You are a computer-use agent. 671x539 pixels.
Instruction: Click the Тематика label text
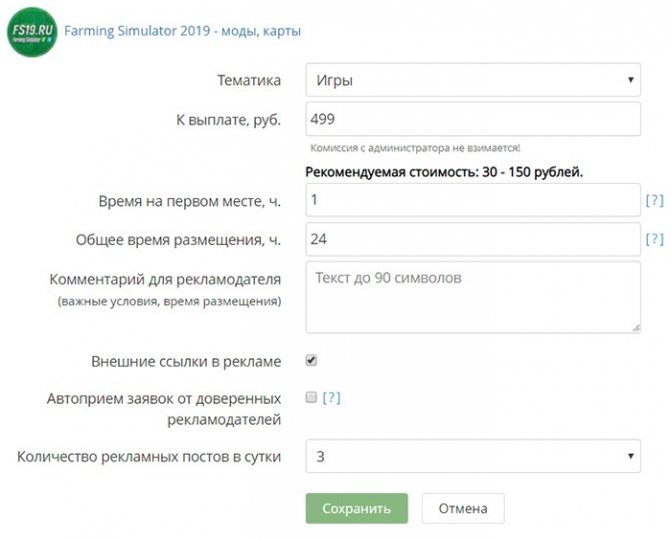pos(249,80)
